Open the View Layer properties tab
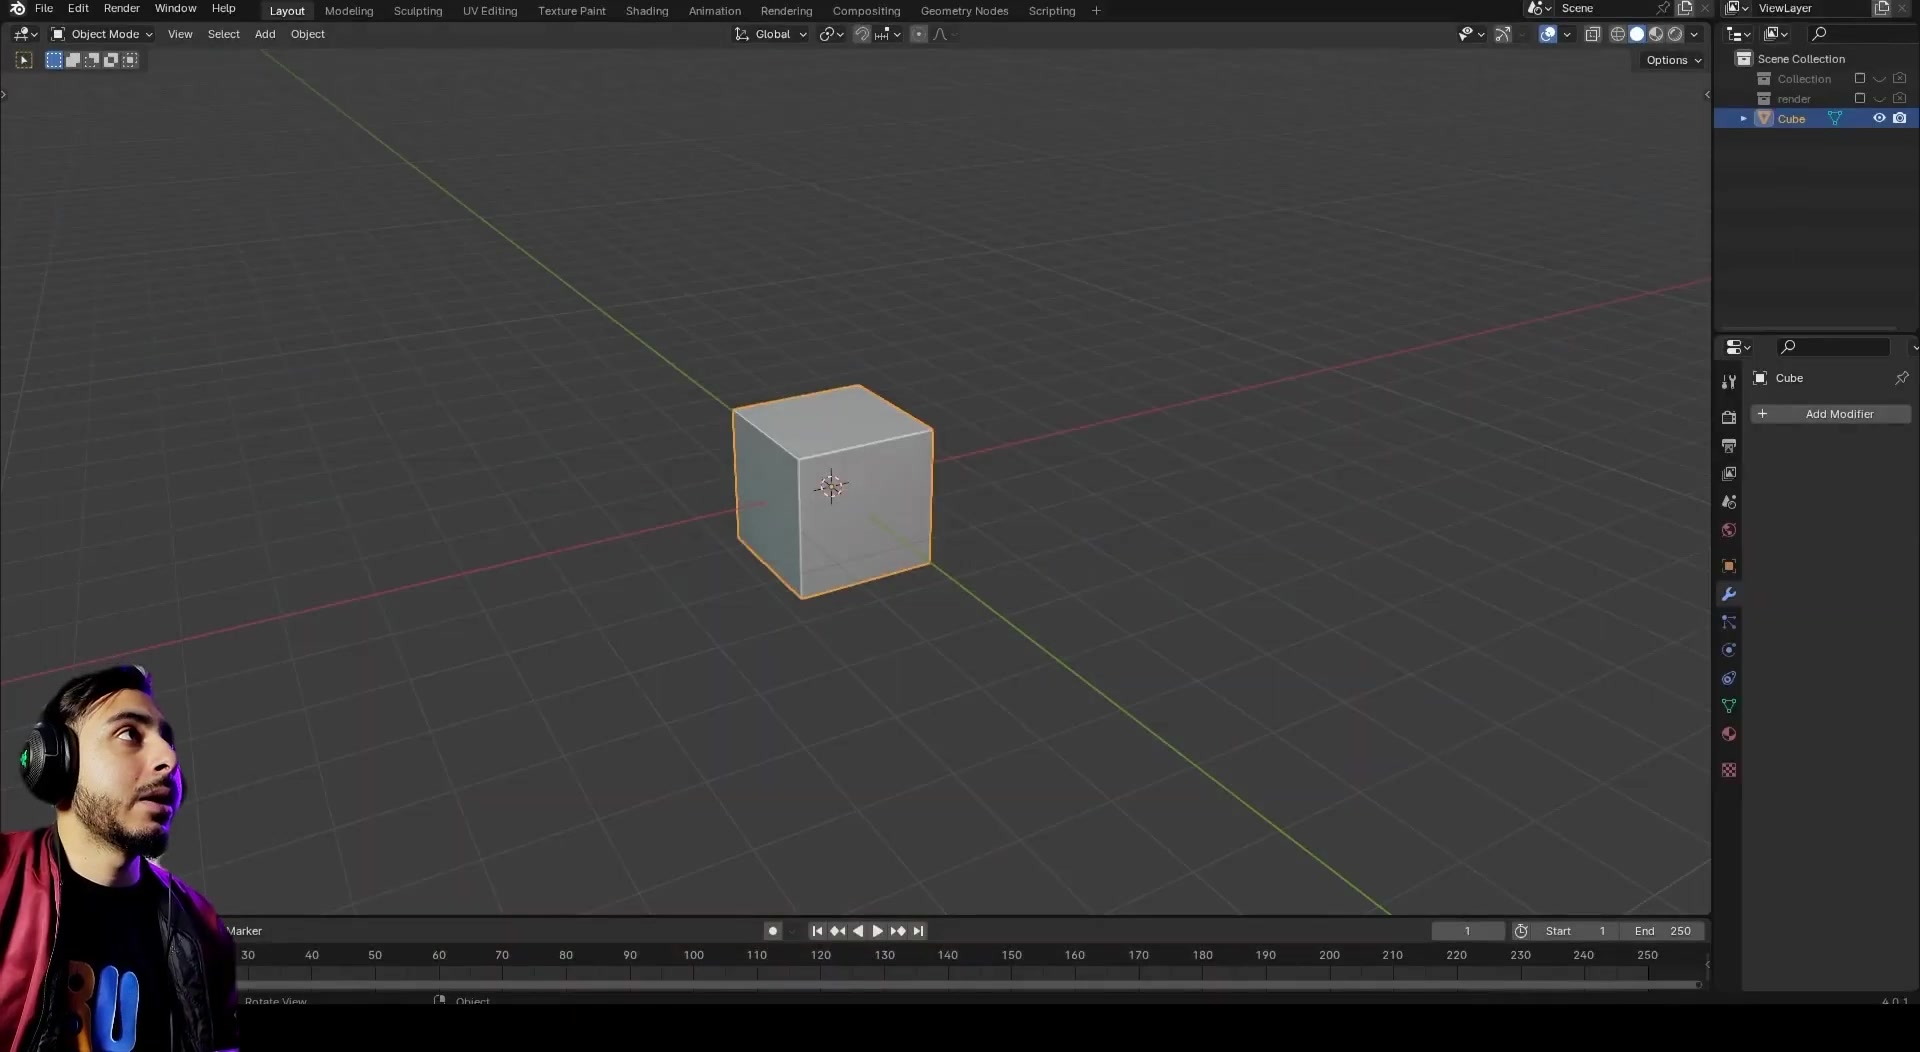Viewport: 1920px width, 1052px height. click(1729, 473)
